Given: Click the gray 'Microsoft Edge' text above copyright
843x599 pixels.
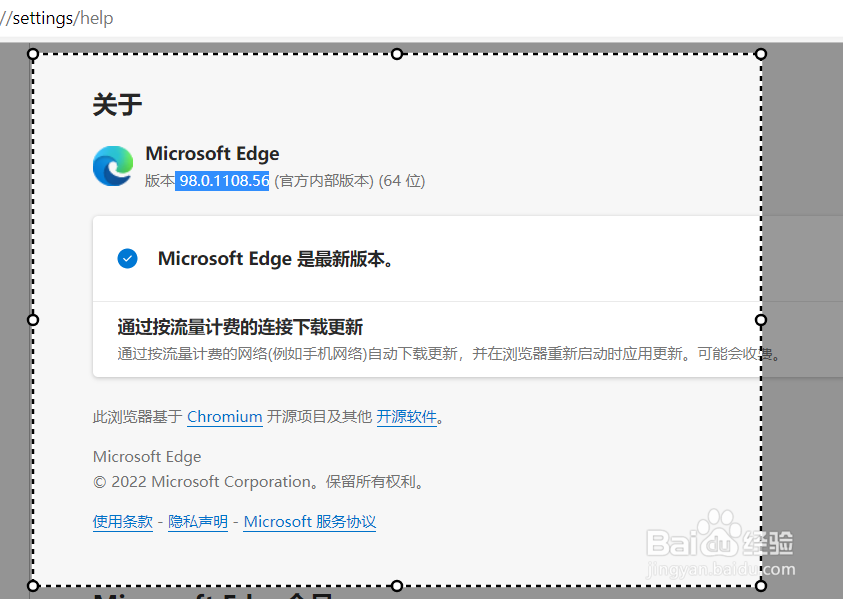Looking at the screenshot, I should (x=147, y=457).
